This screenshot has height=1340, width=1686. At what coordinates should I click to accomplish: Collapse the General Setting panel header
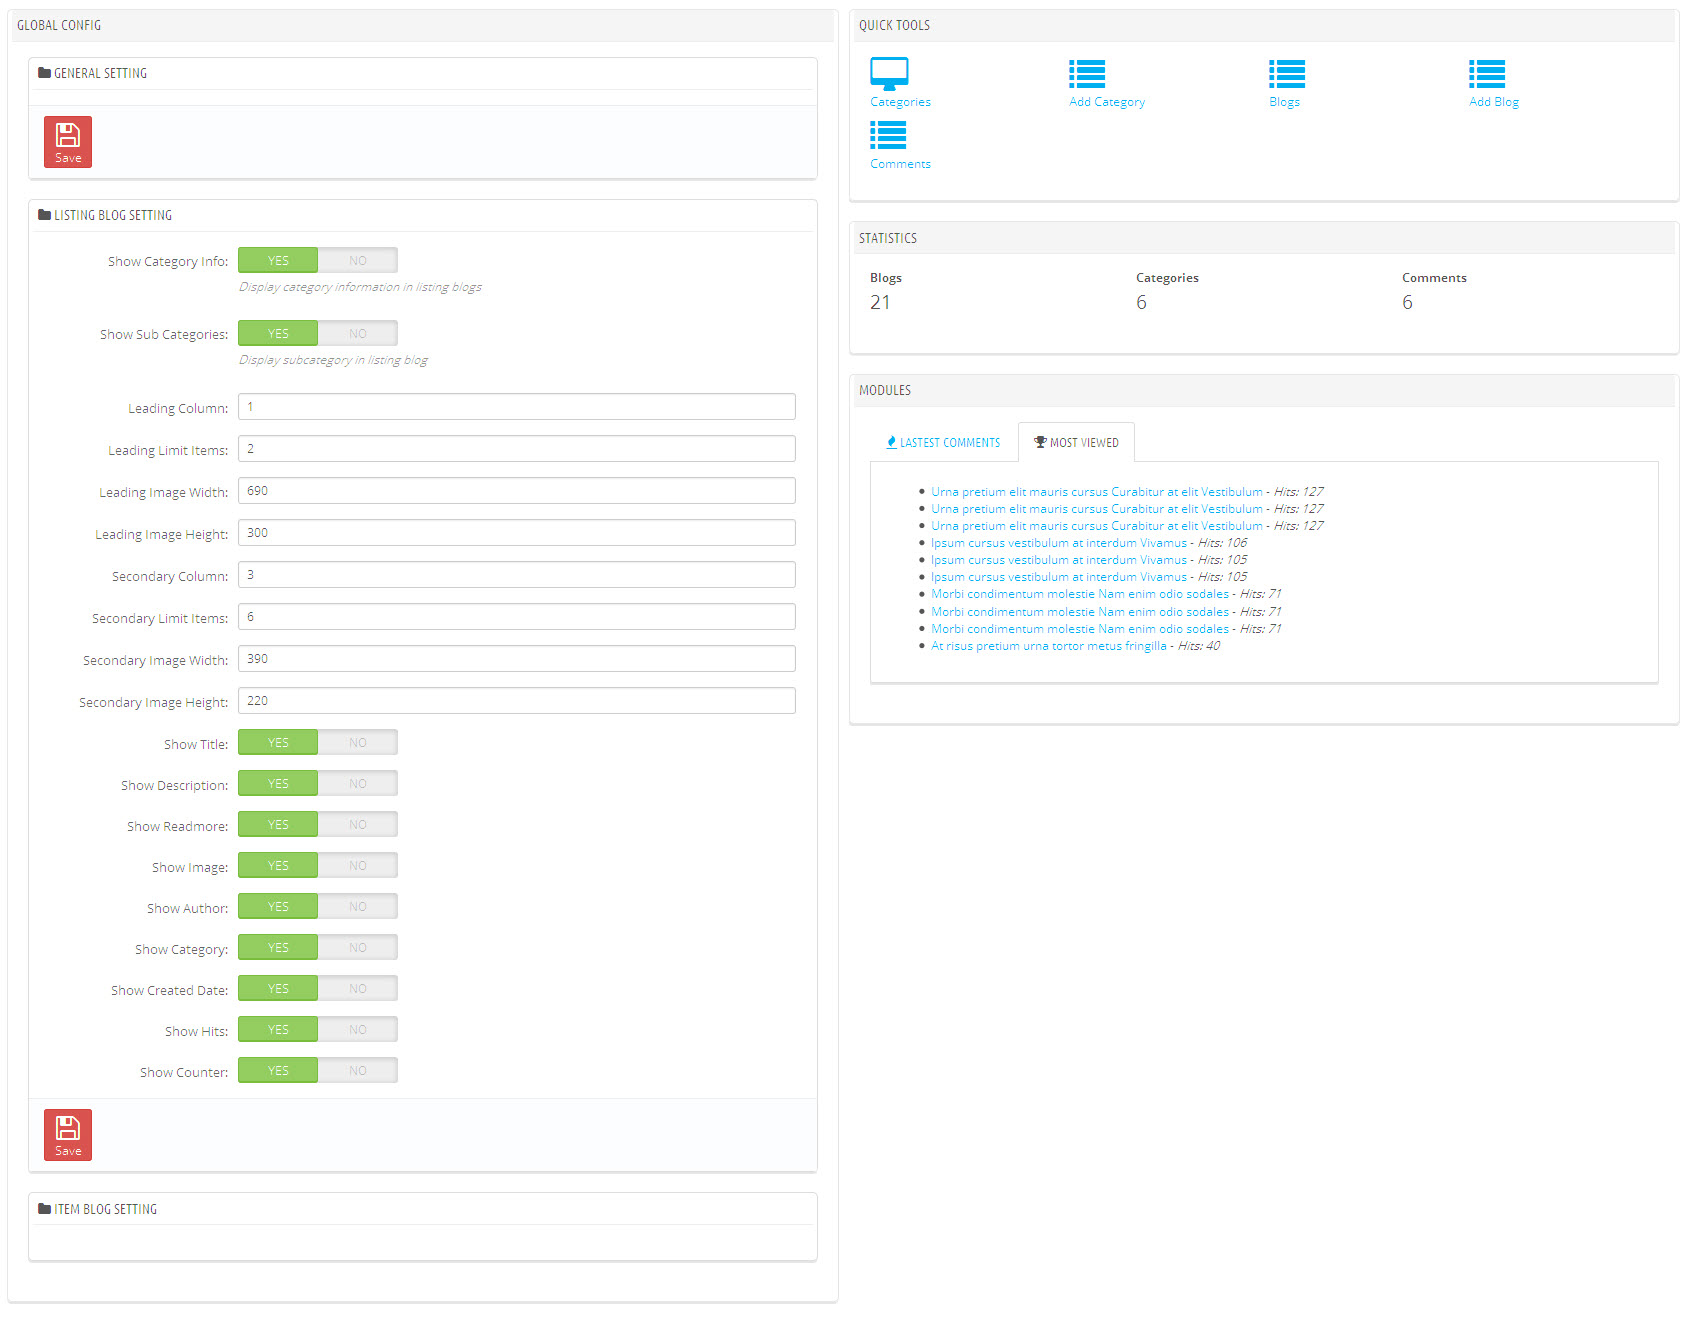tap(100, 73)
